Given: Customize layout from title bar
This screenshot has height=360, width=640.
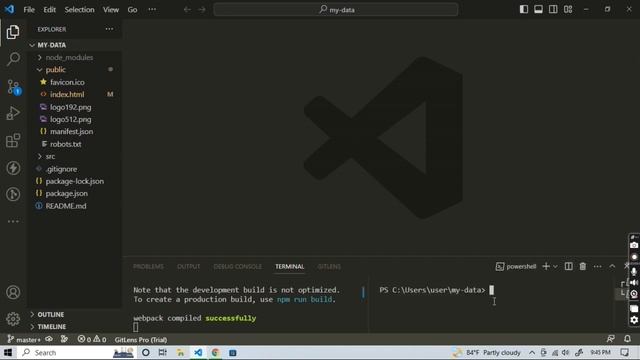Looking at the screenshot, I should [568, 9].
